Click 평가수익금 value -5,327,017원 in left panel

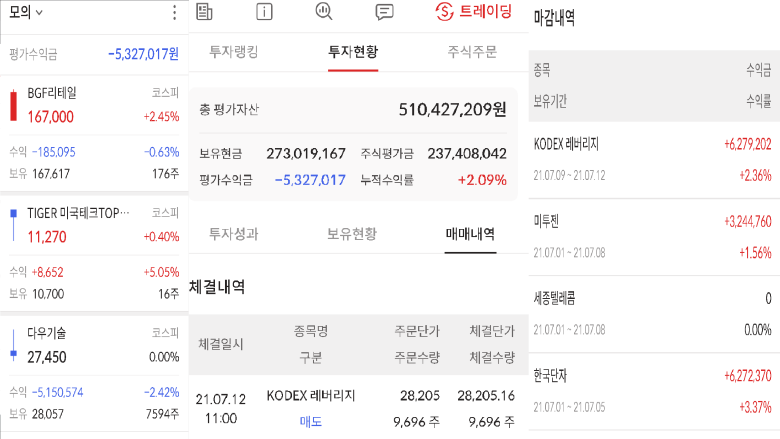pyautogui.click(x=143, y=54)
